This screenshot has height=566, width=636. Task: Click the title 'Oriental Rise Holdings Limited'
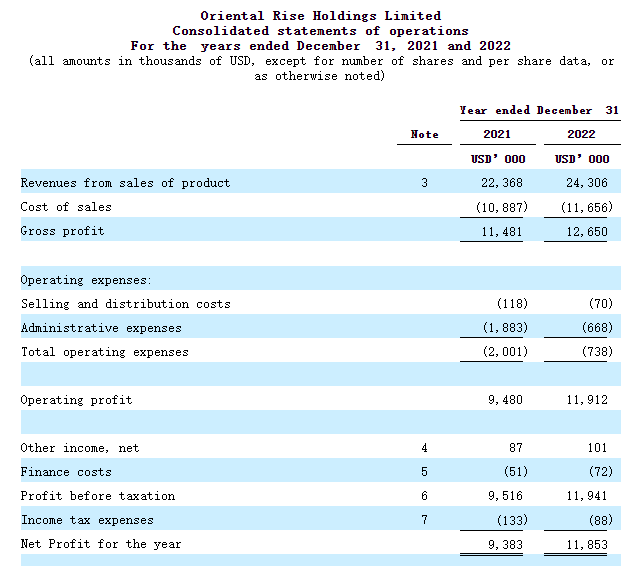tap(320, 16)
